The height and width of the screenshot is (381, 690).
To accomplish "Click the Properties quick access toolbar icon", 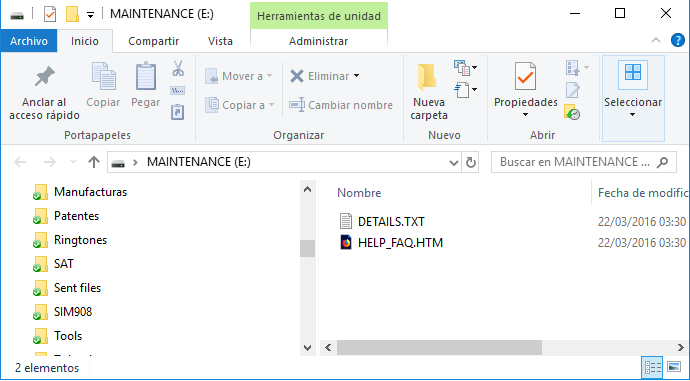I will point(50,14).
